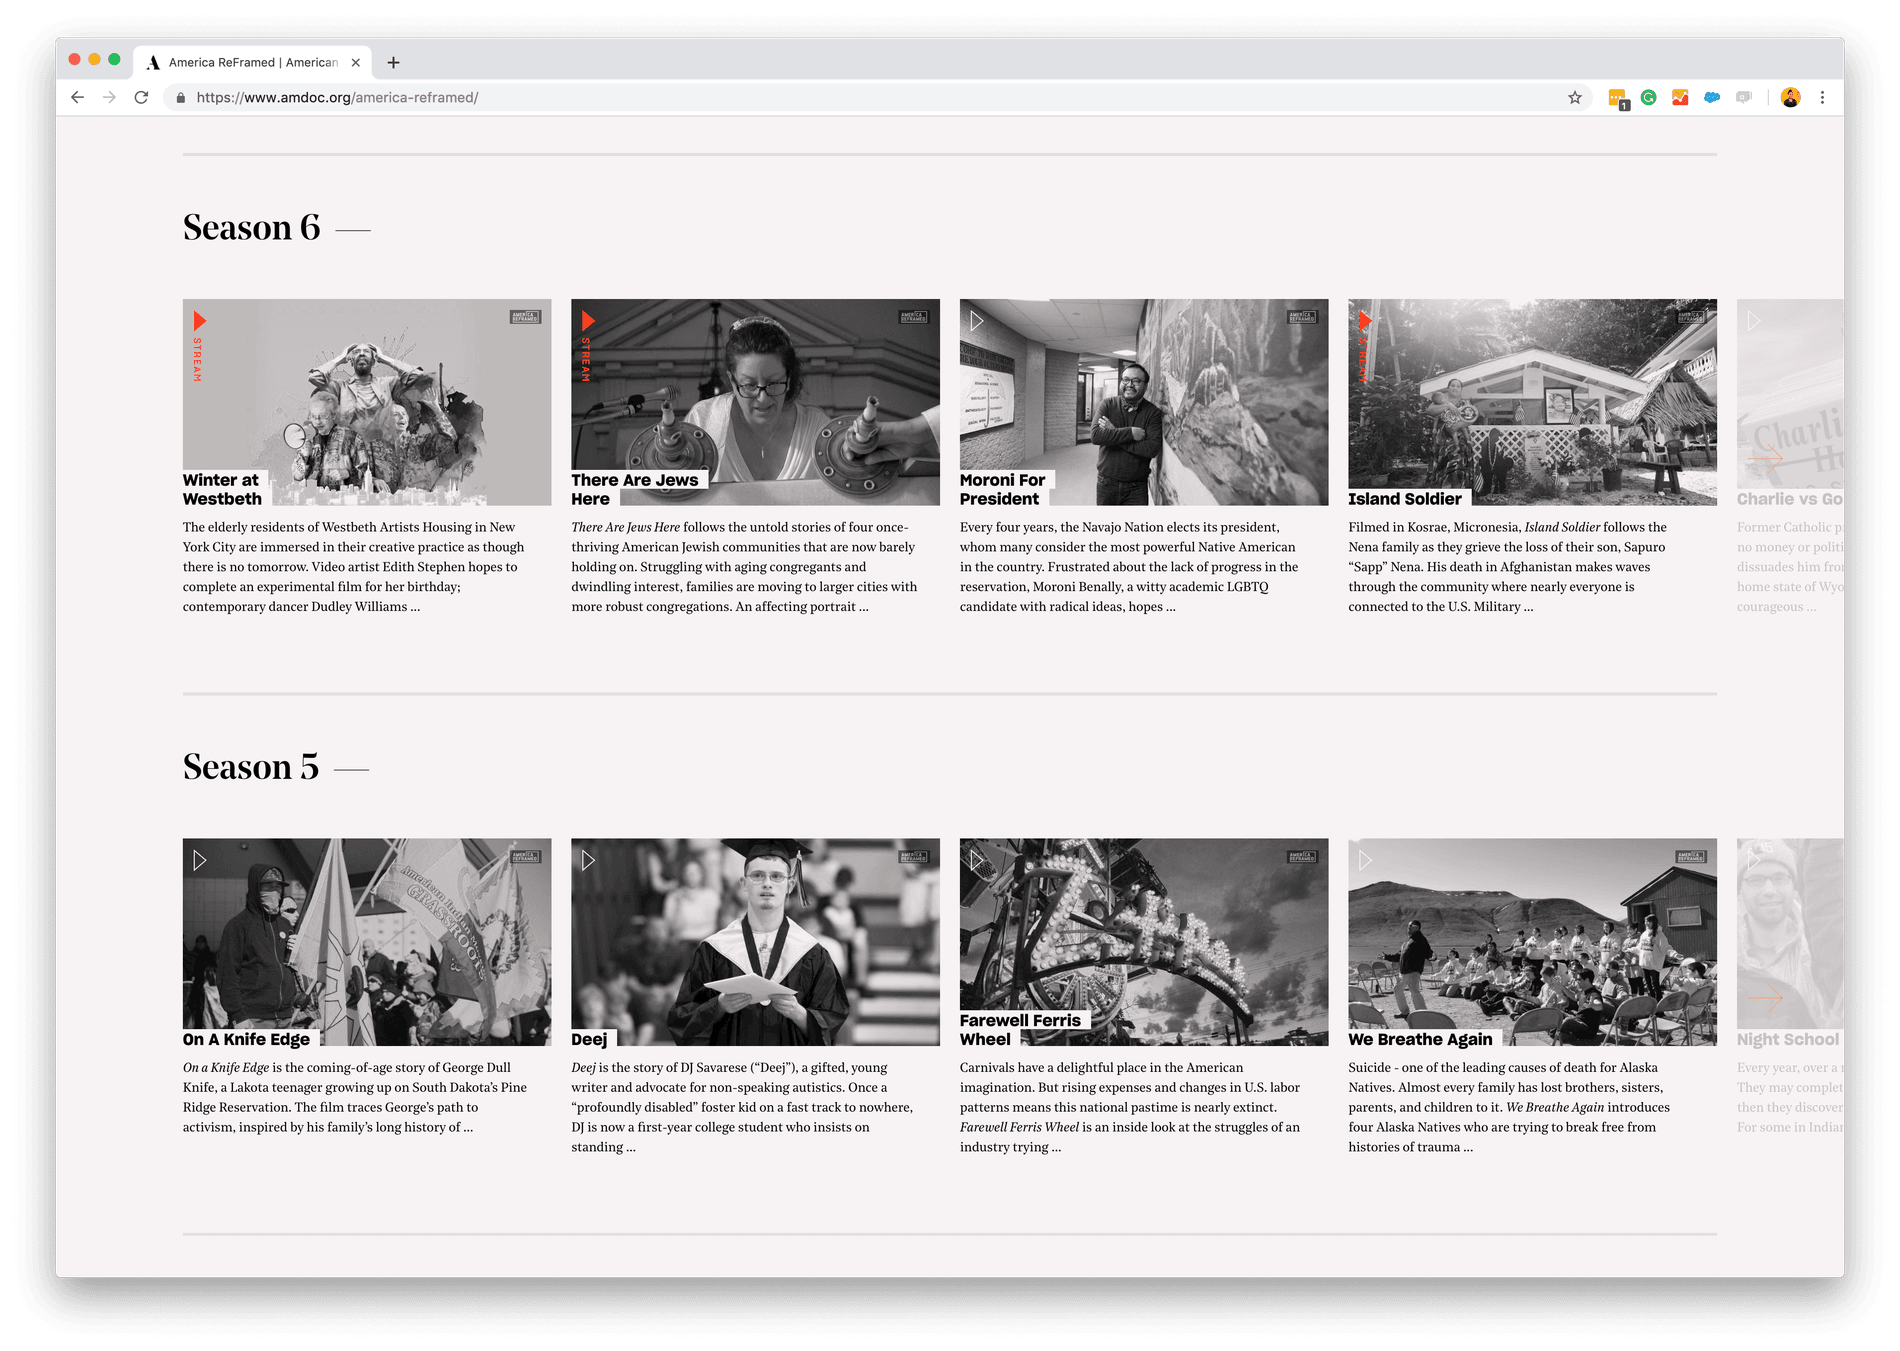Open the Island Soldier title link

click(x=1406, y=498)
